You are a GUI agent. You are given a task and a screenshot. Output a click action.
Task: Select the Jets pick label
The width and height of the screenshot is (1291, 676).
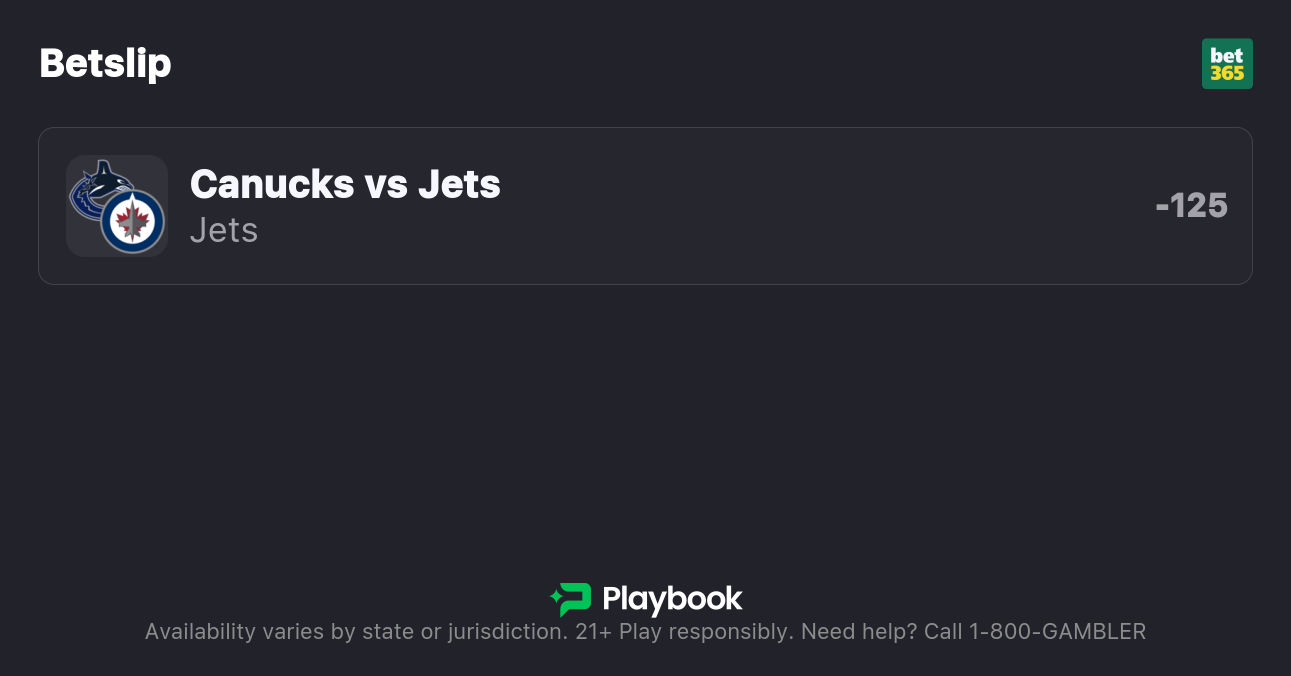click(224, 230)
